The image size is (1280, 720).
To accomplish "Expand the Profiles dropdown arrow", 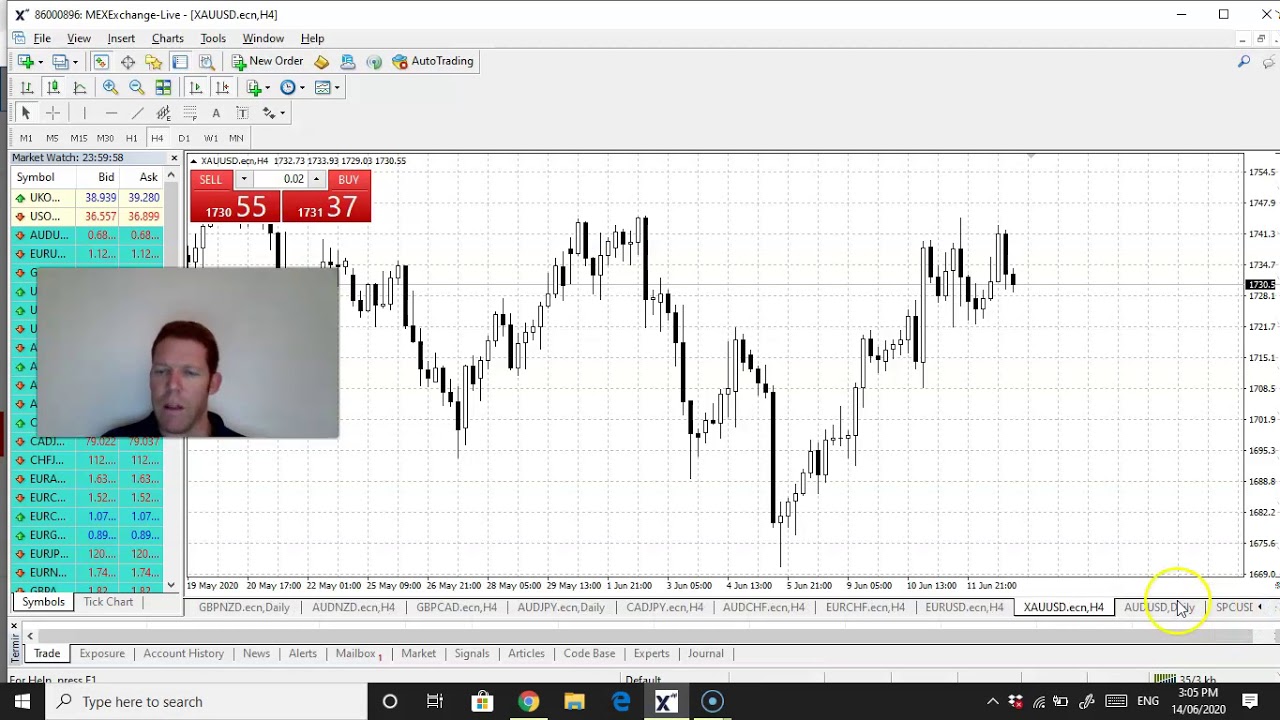I will (x=75, y=62).
